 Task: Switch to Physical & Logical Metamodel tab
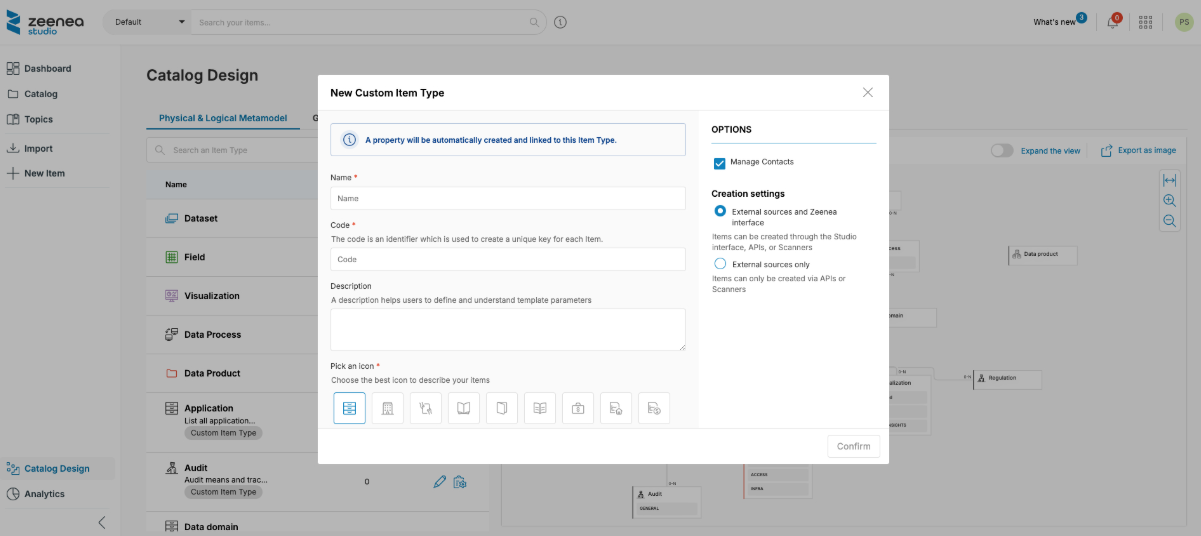[223, 118]
